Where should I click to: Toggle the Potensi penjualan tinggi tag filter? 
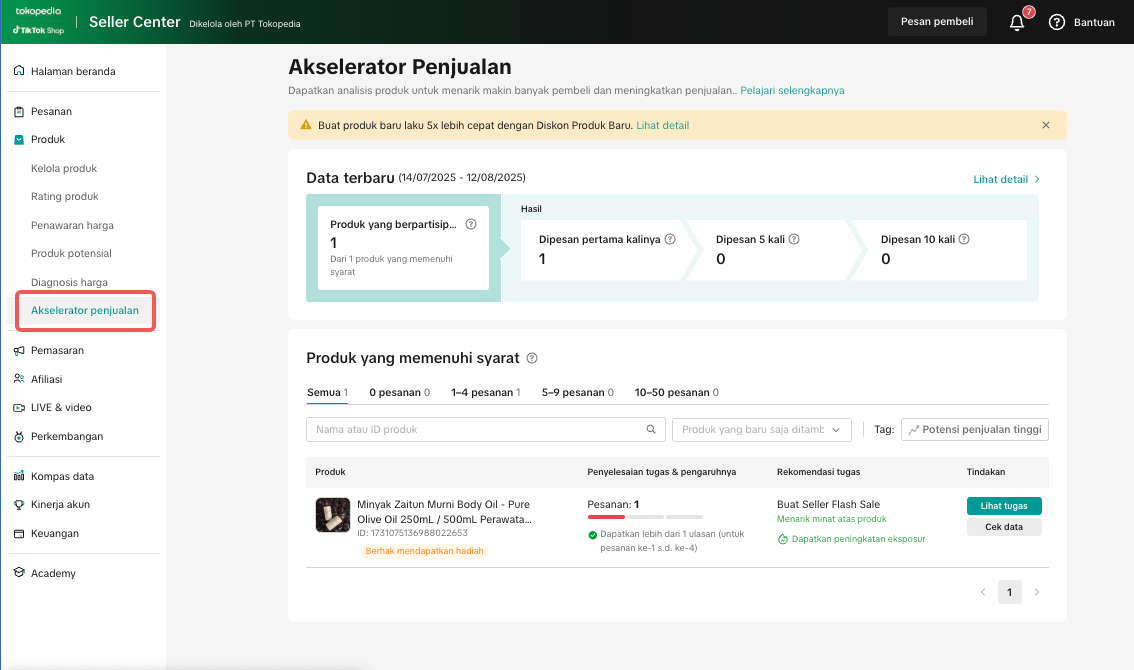tap(974, 429)
